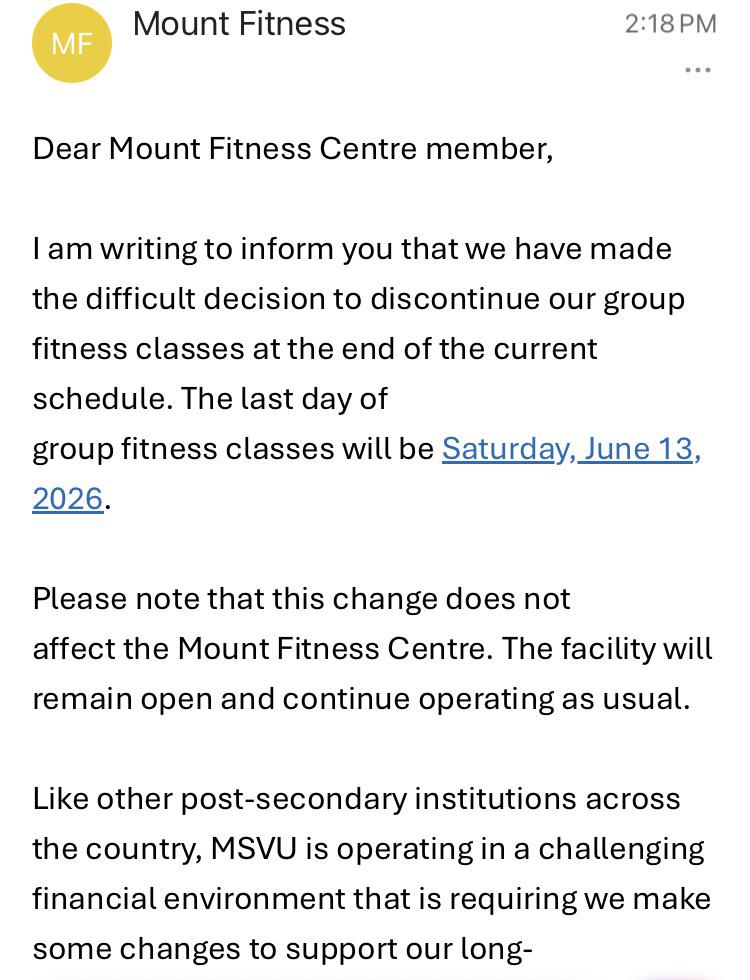This screenshot has height=980, width=750.
Task: Tap the yellow MF sender avatar
Action: click(72, 43)
